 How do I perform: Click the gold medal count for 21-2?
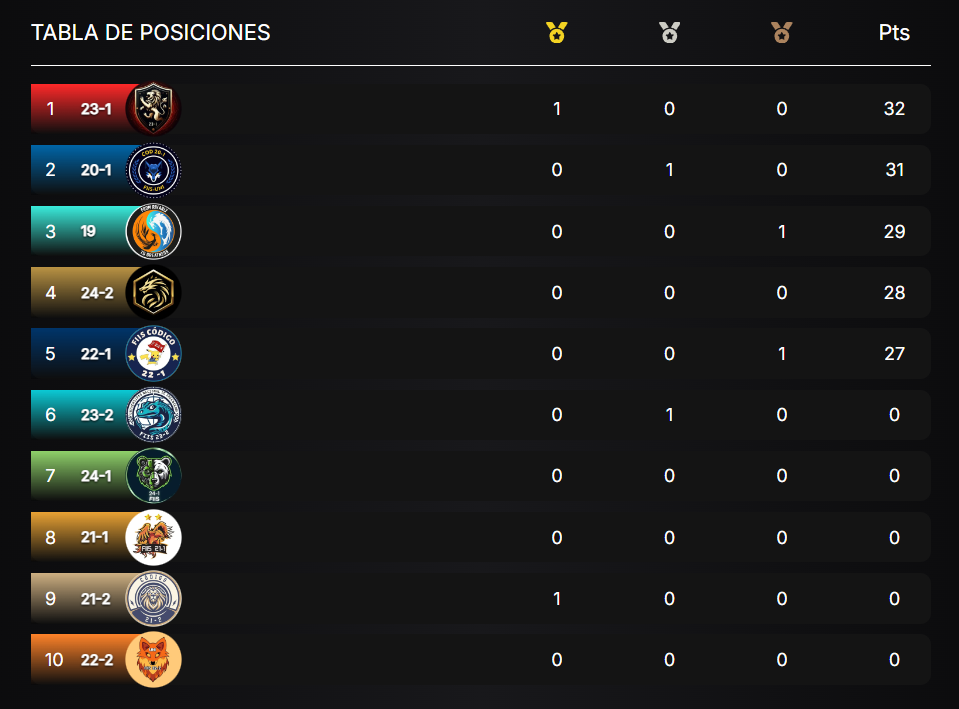click(x=557, y=598)
